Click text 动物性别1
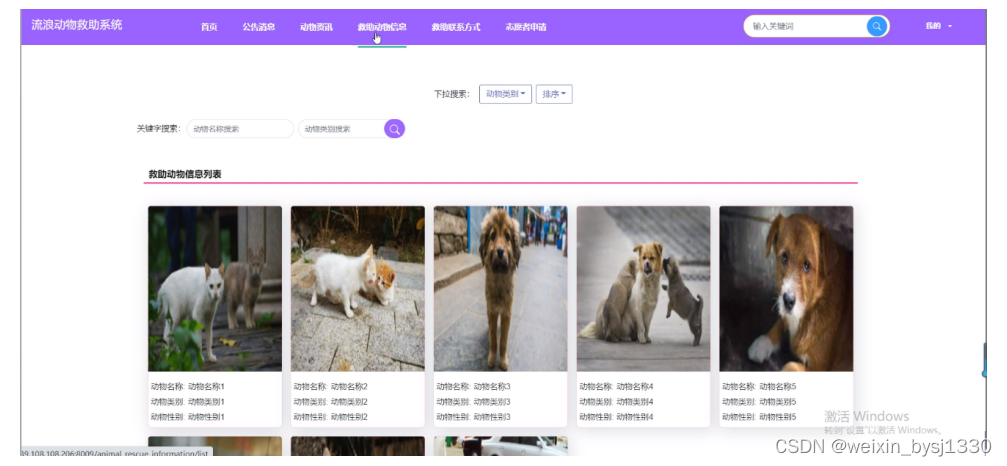 coord(206,417)
